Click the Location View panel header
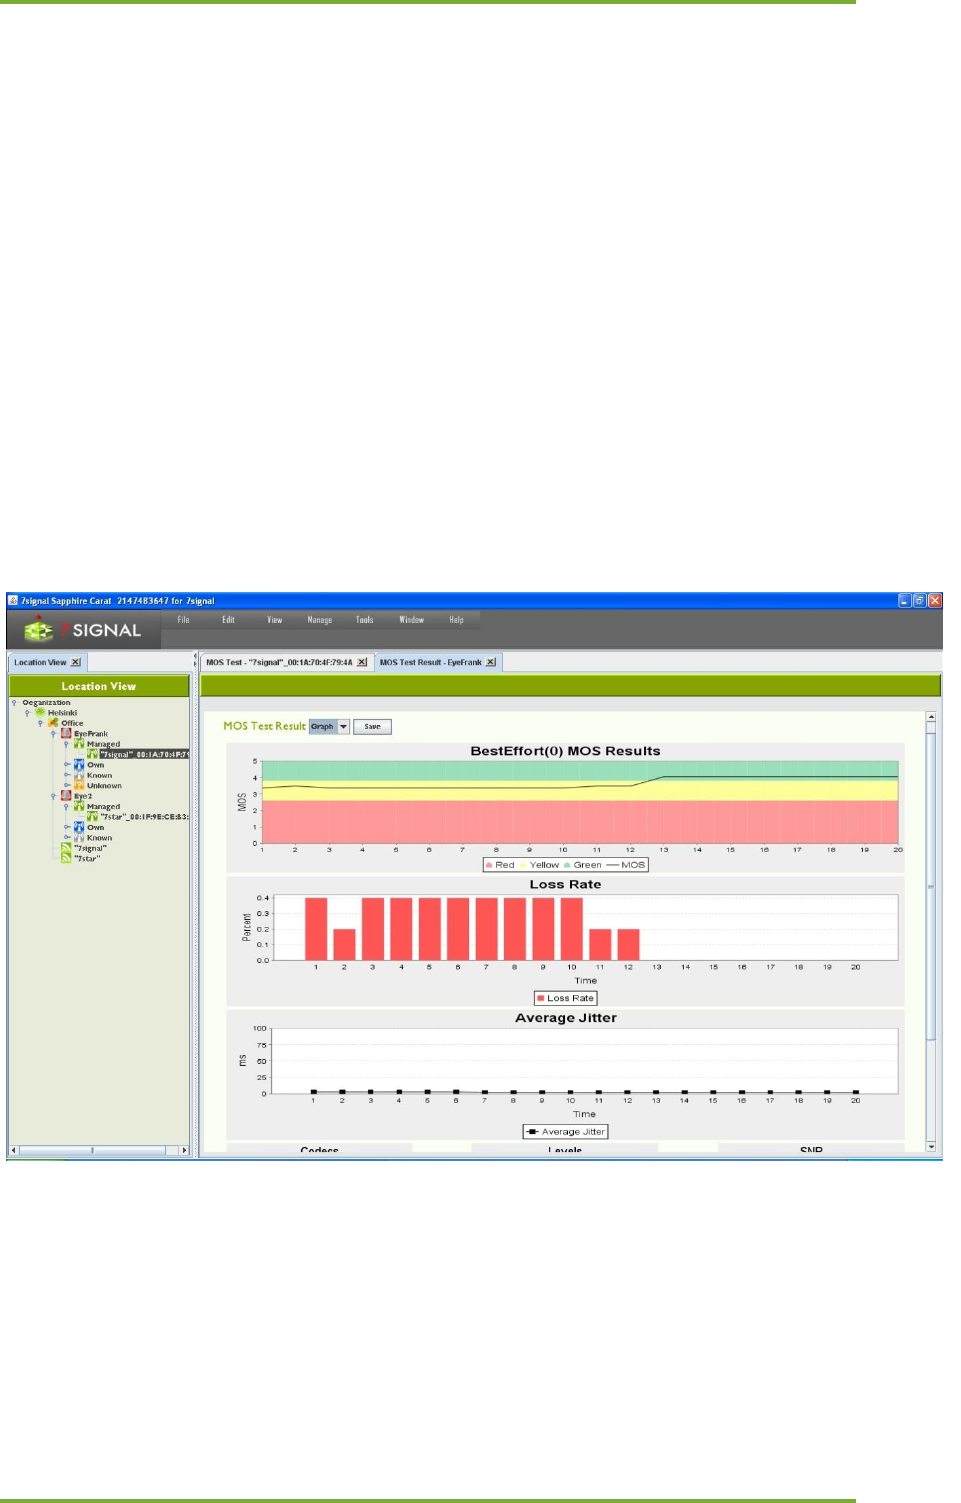The image size is (961, 1503). (x=98, y=686)
